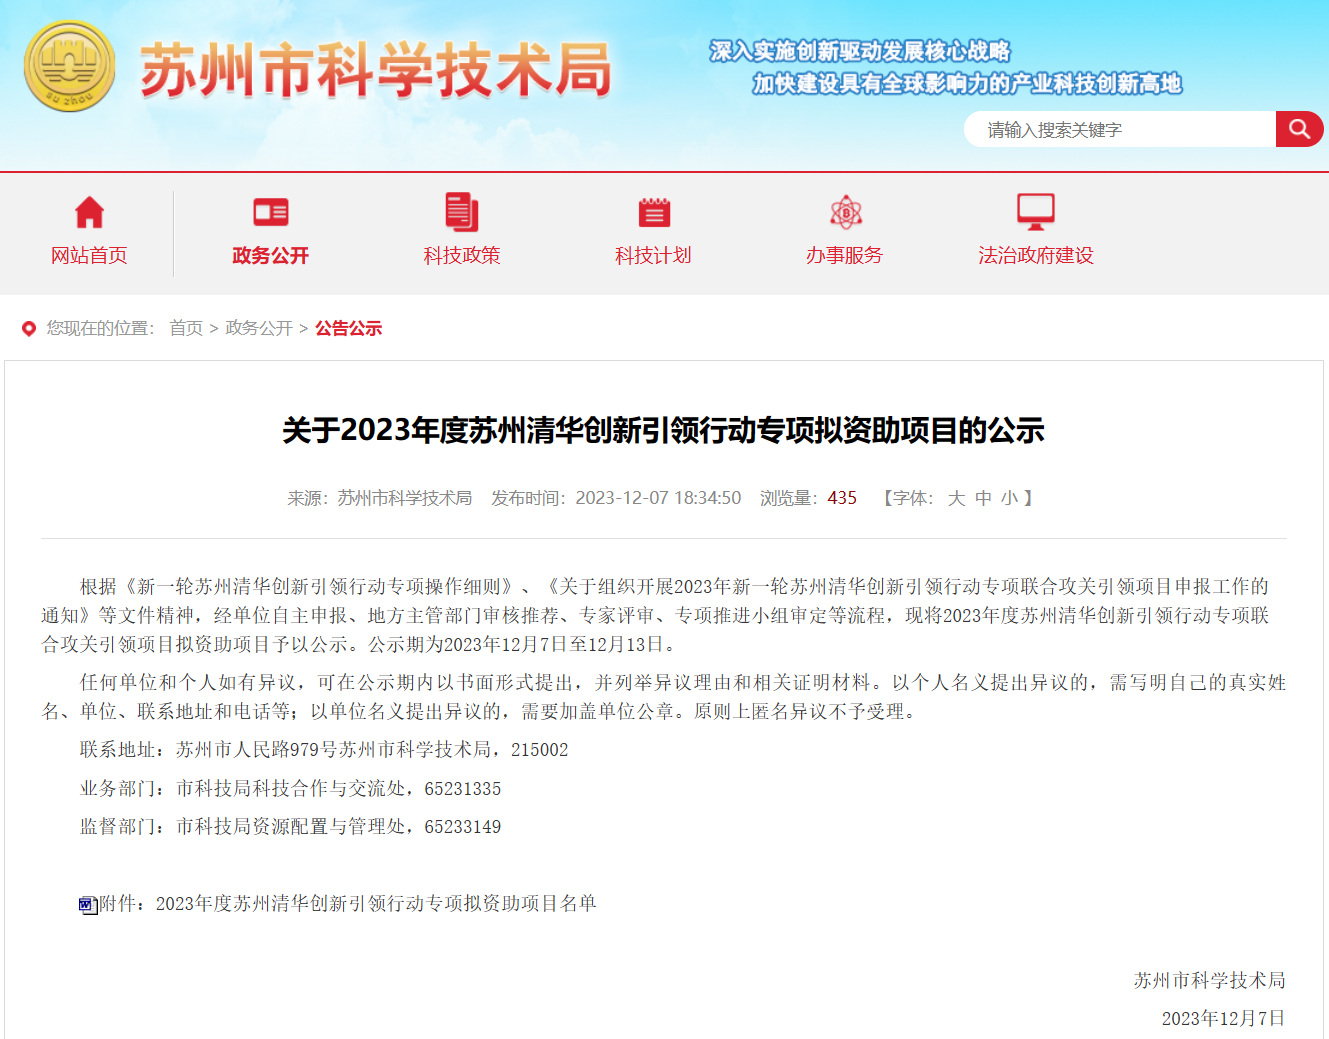Viewport: 1329px width, 1039px height.
Task: Go to 政务公开 in the breadcrumb
Action: [x=258, y=328]
